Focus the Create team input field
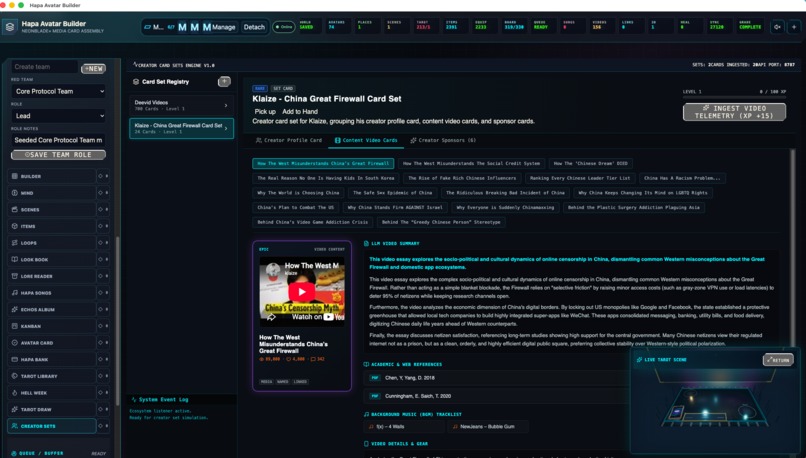The height and width of the screenshot is (458, 806). tap(44, 67)
